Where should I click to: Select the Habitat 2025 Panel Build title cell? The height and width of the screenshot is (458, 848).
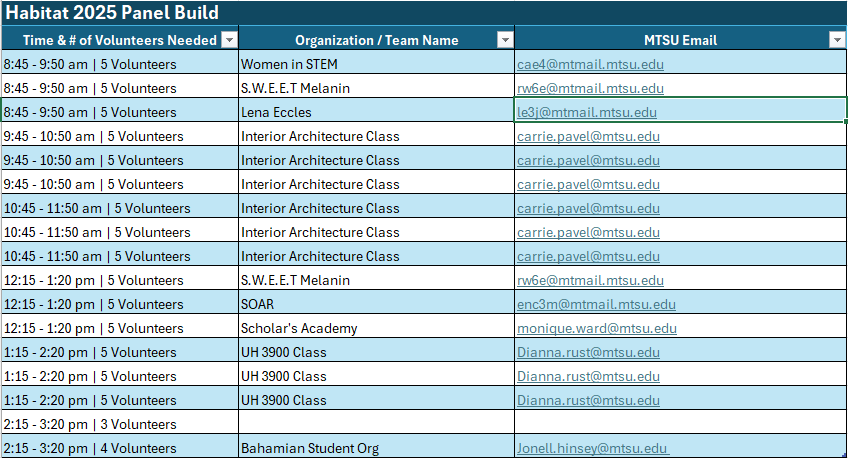pos(112,14)
